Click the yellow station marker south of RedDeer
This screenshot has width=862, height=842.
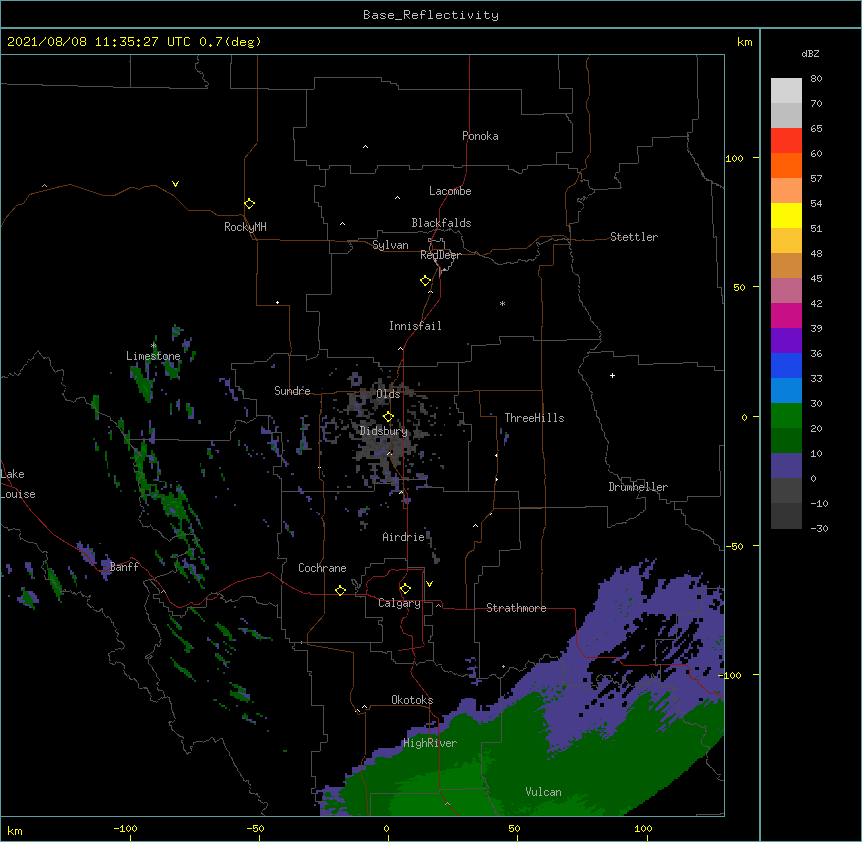coord(425,281)
